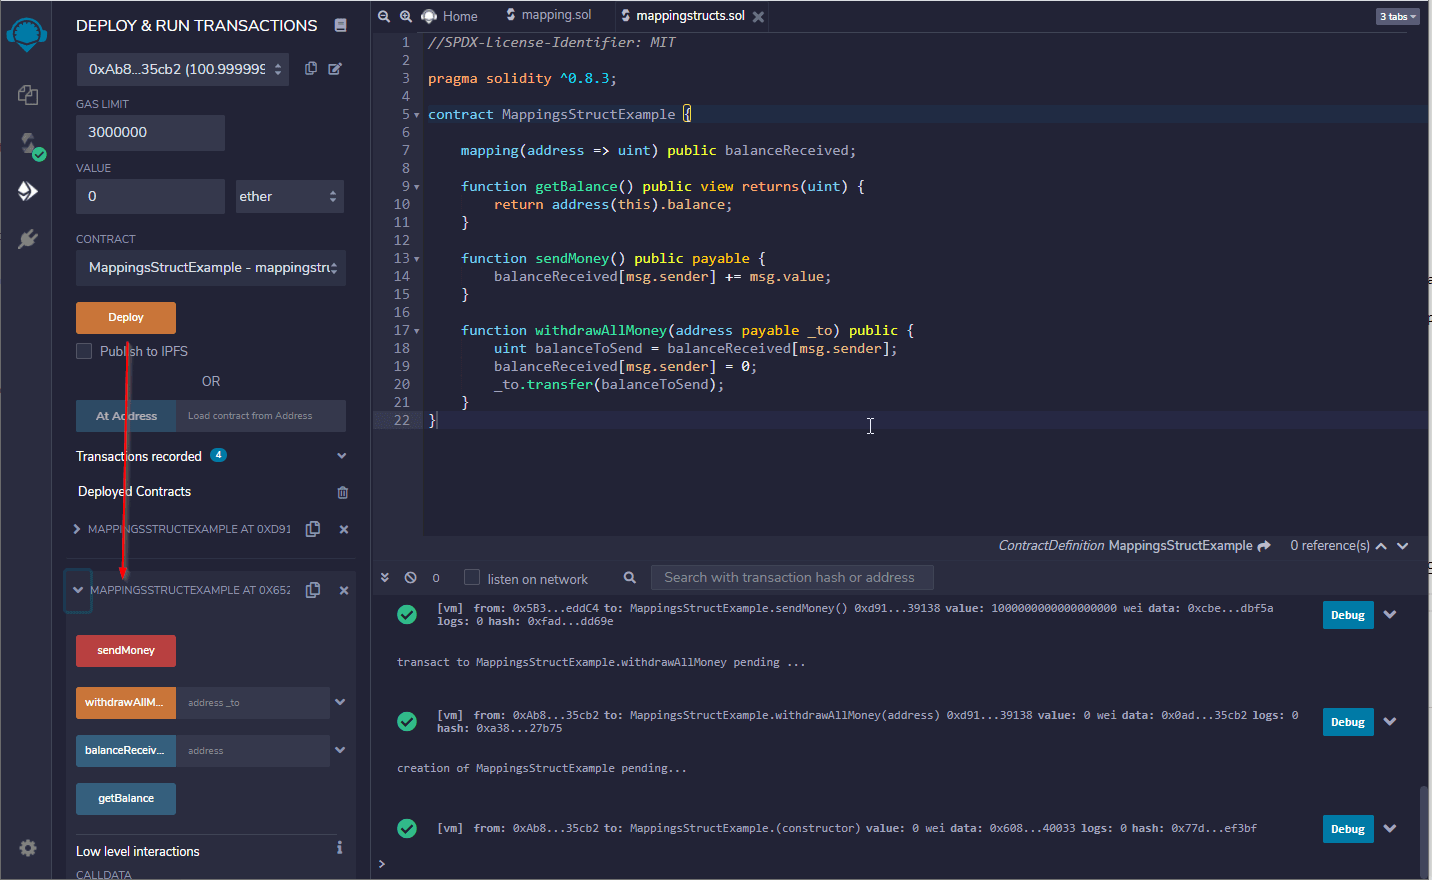Jump to ContractDefinition reference arrow icon
The height and width of the screenshot is (880, 1432).
point(1264,546)
